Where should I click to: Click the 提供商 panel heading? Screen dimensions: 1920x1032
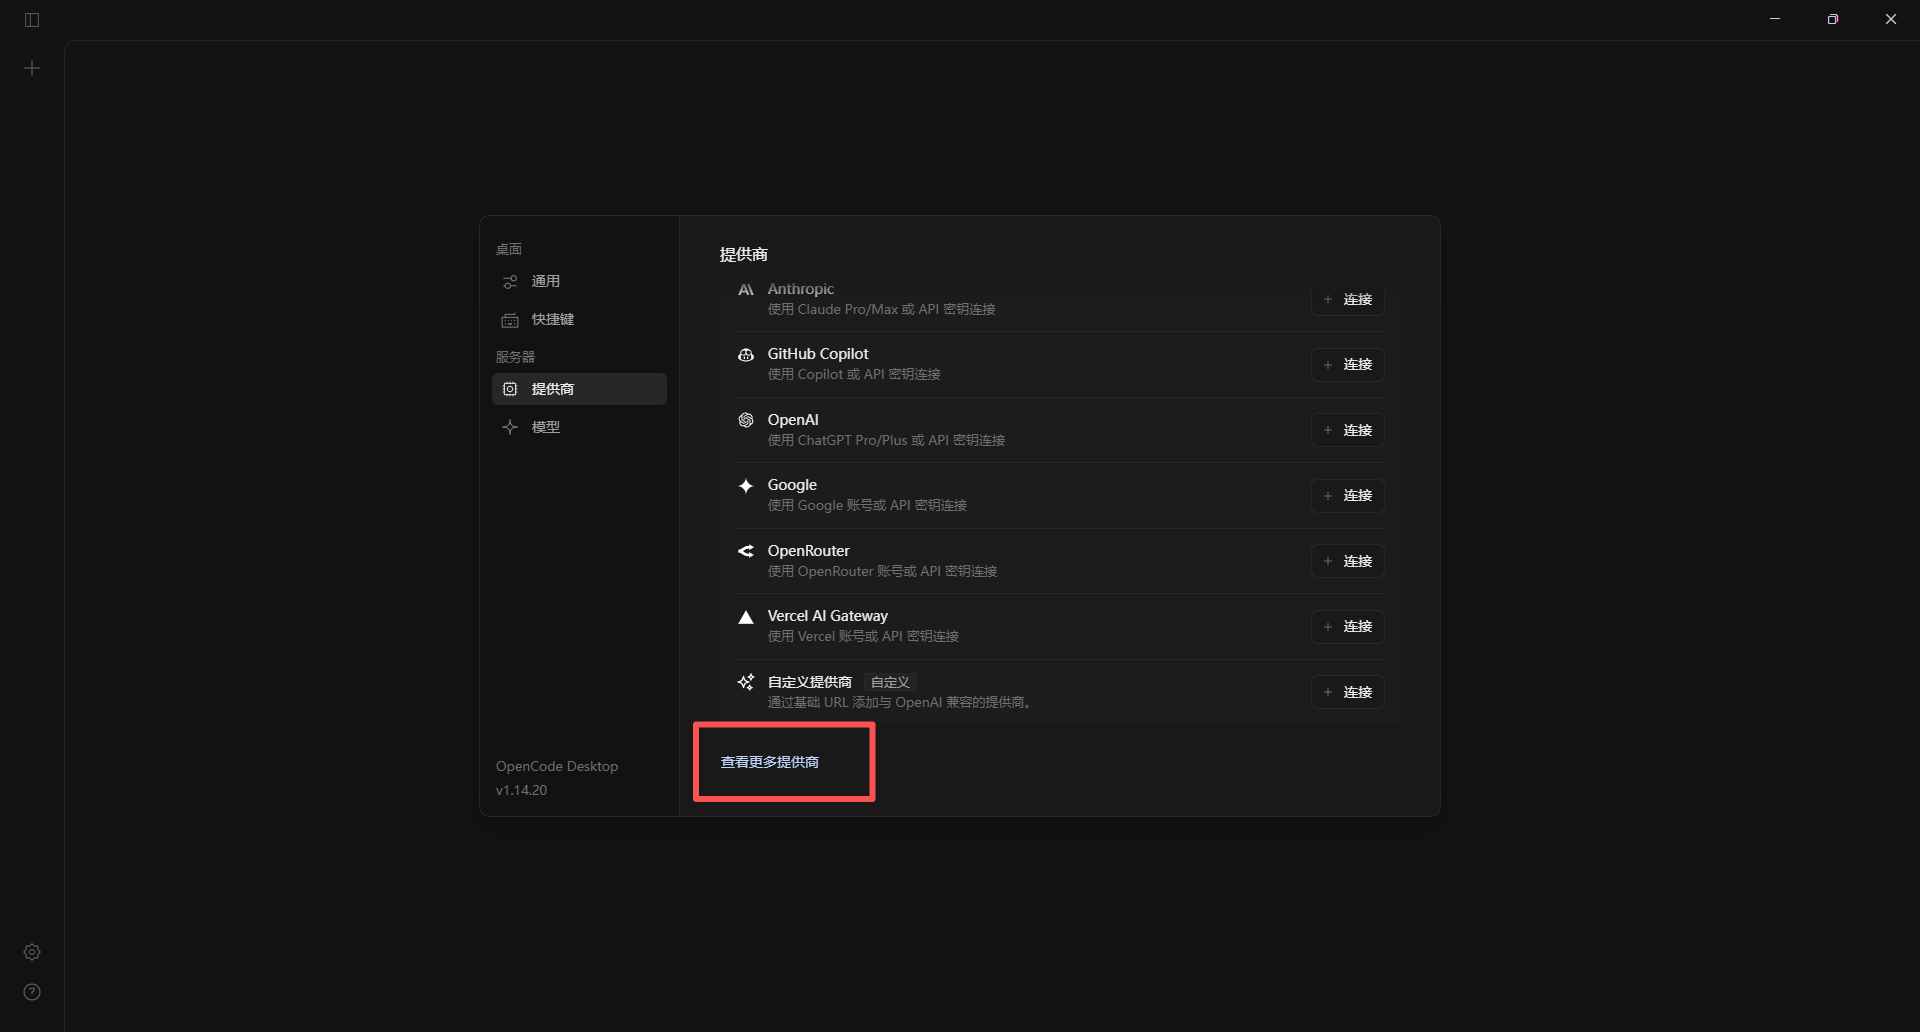(744, 254)
